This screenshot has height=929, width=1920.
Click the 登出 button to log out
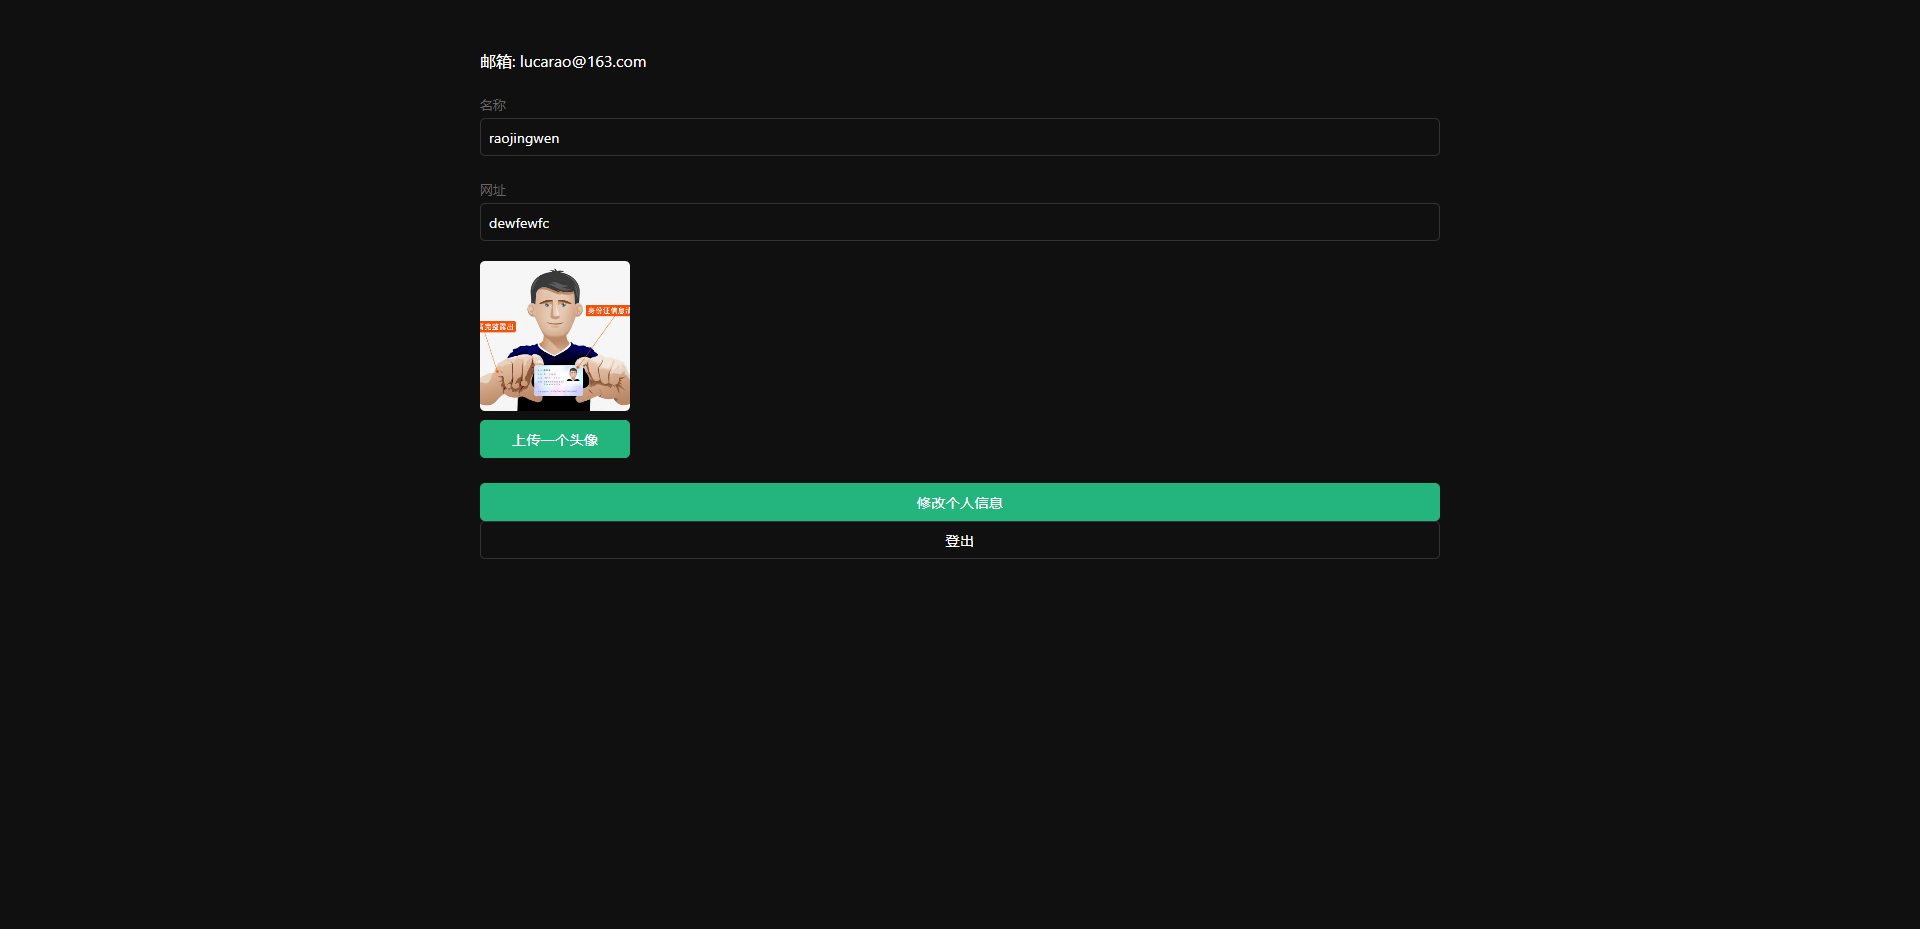(959, 540)
